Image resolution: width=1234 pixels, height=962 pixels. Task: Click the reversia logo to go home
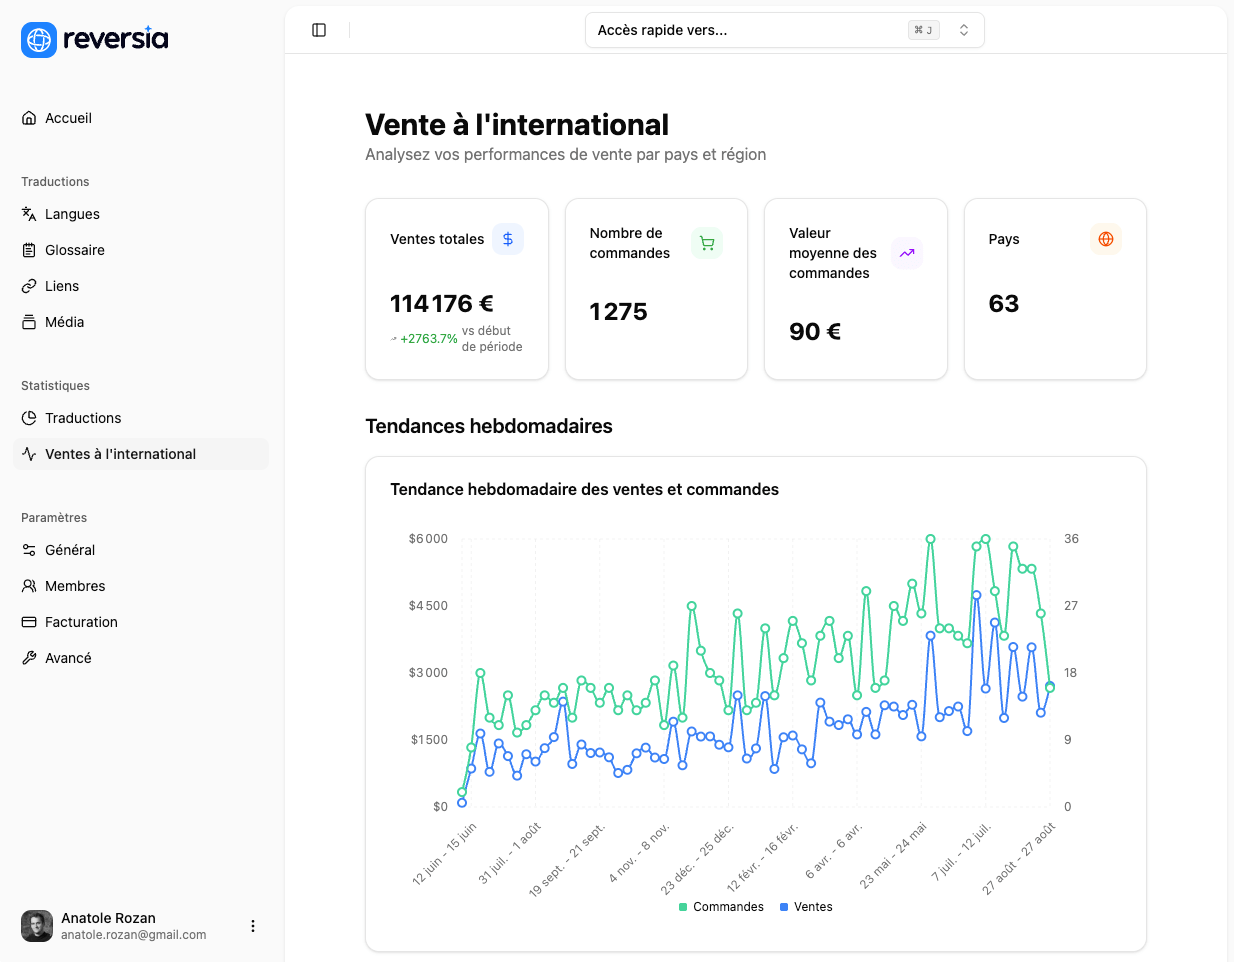[94, 40]
